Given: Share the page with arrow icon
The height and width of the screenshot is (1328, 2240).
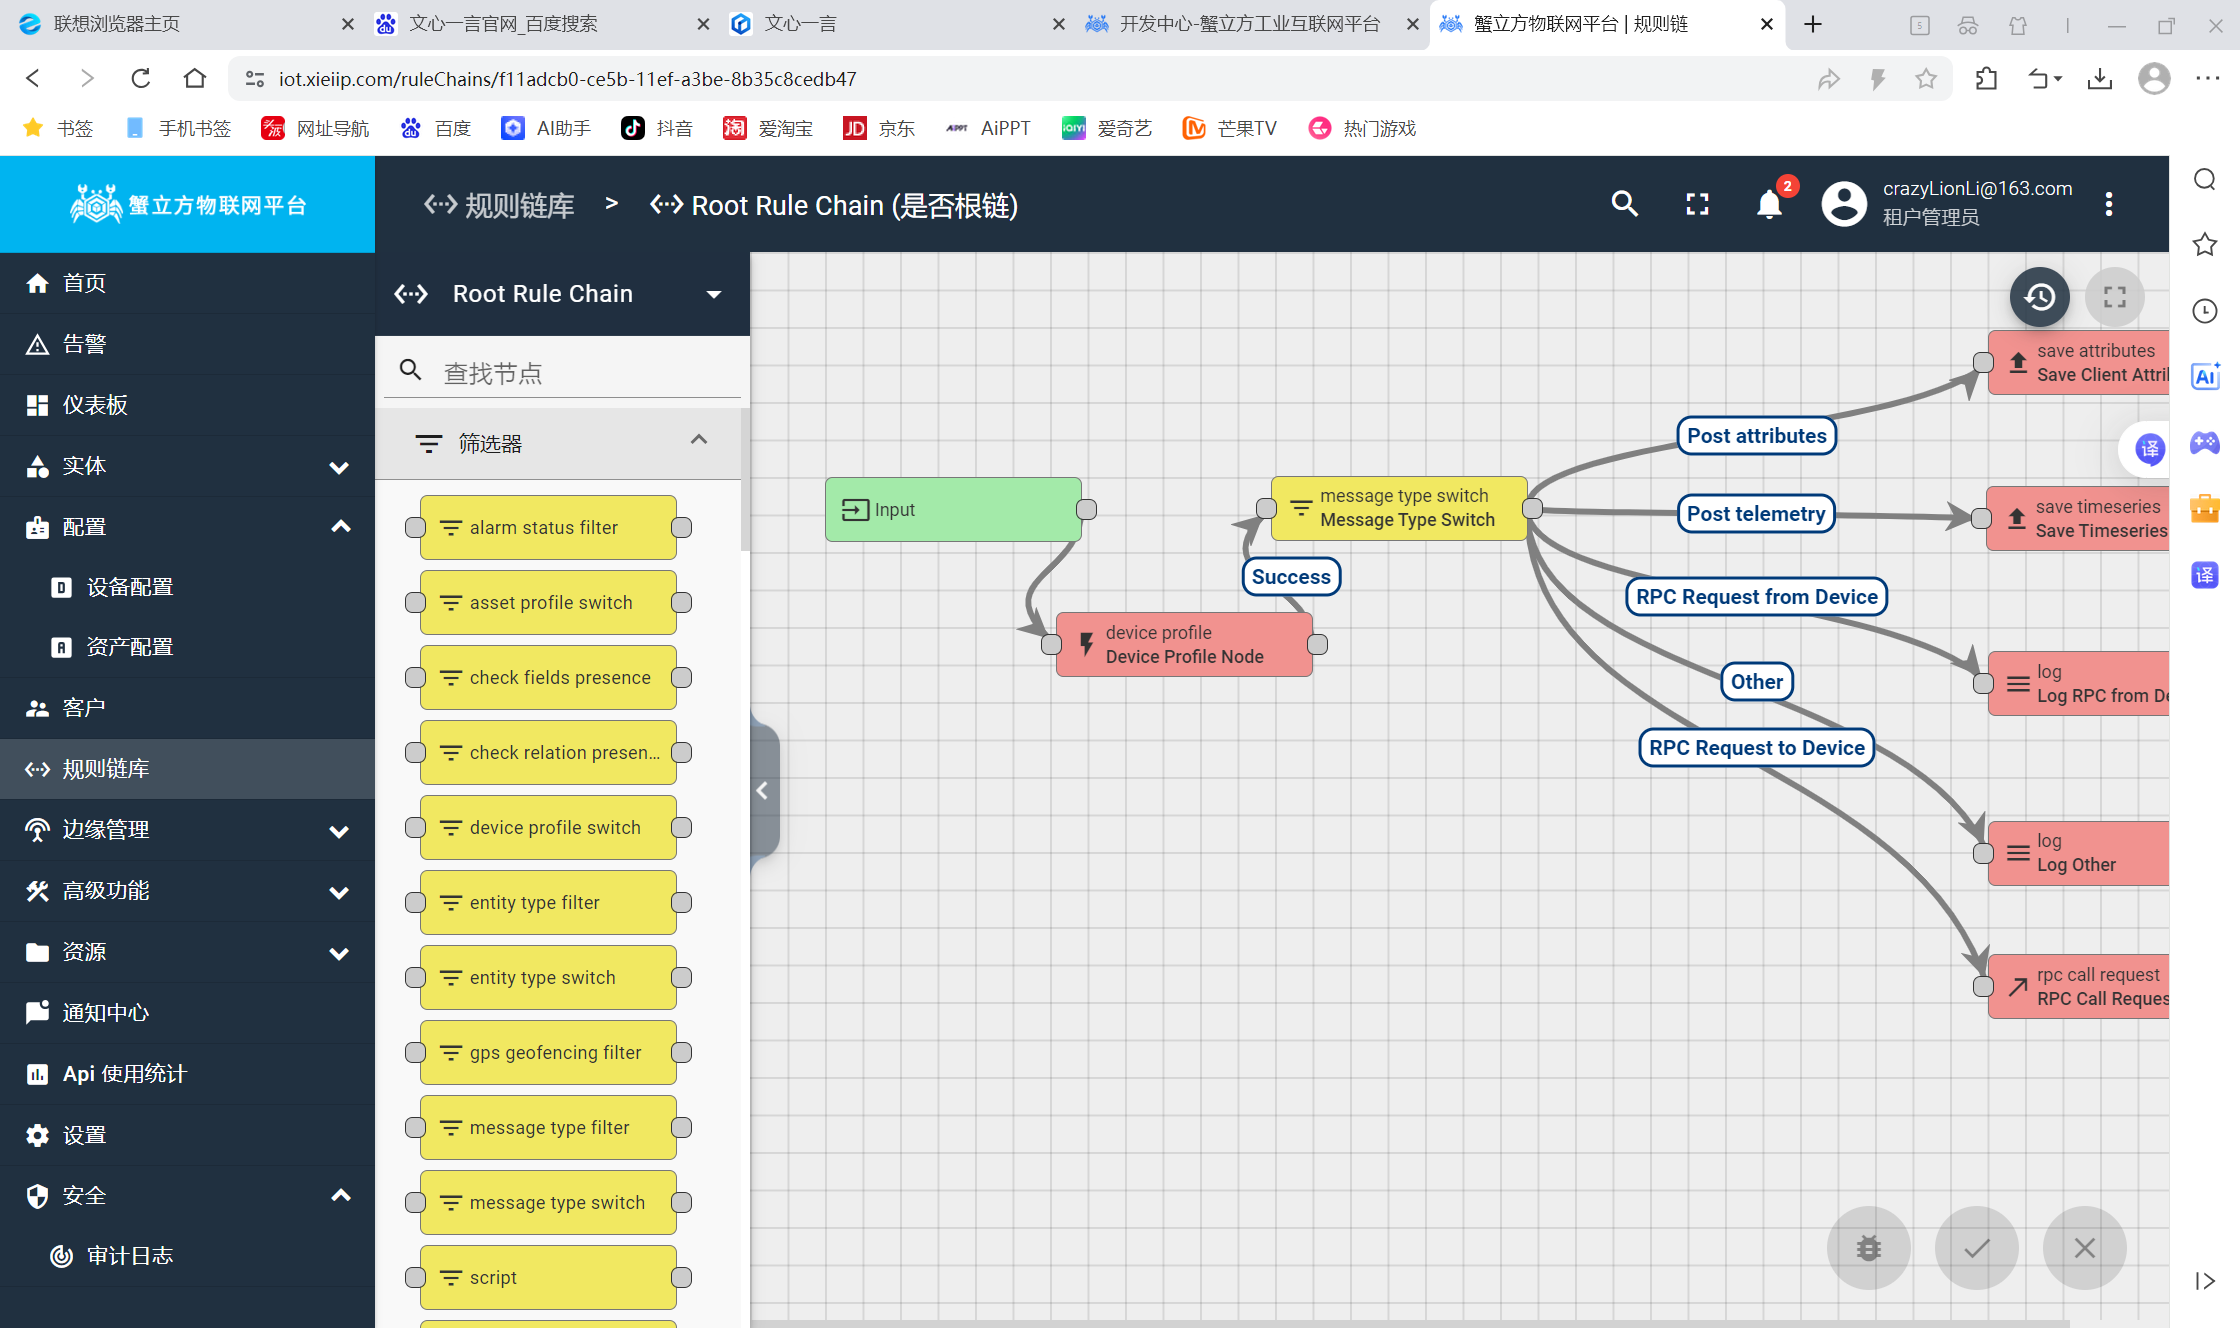Looking at the screenshot, I should click(x=1829, y=79).
